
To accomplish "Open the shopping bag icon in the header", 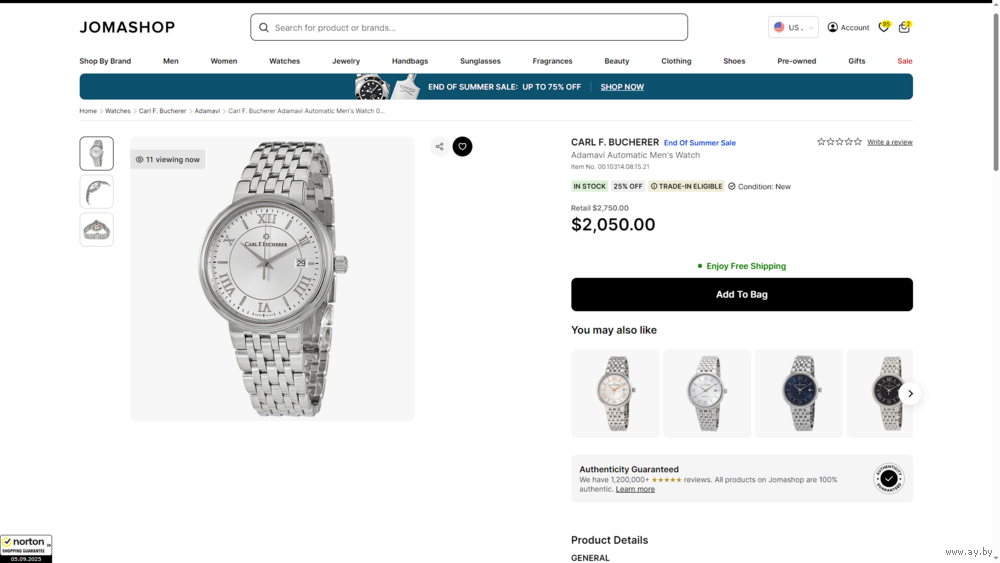I will tap(904, 28).
